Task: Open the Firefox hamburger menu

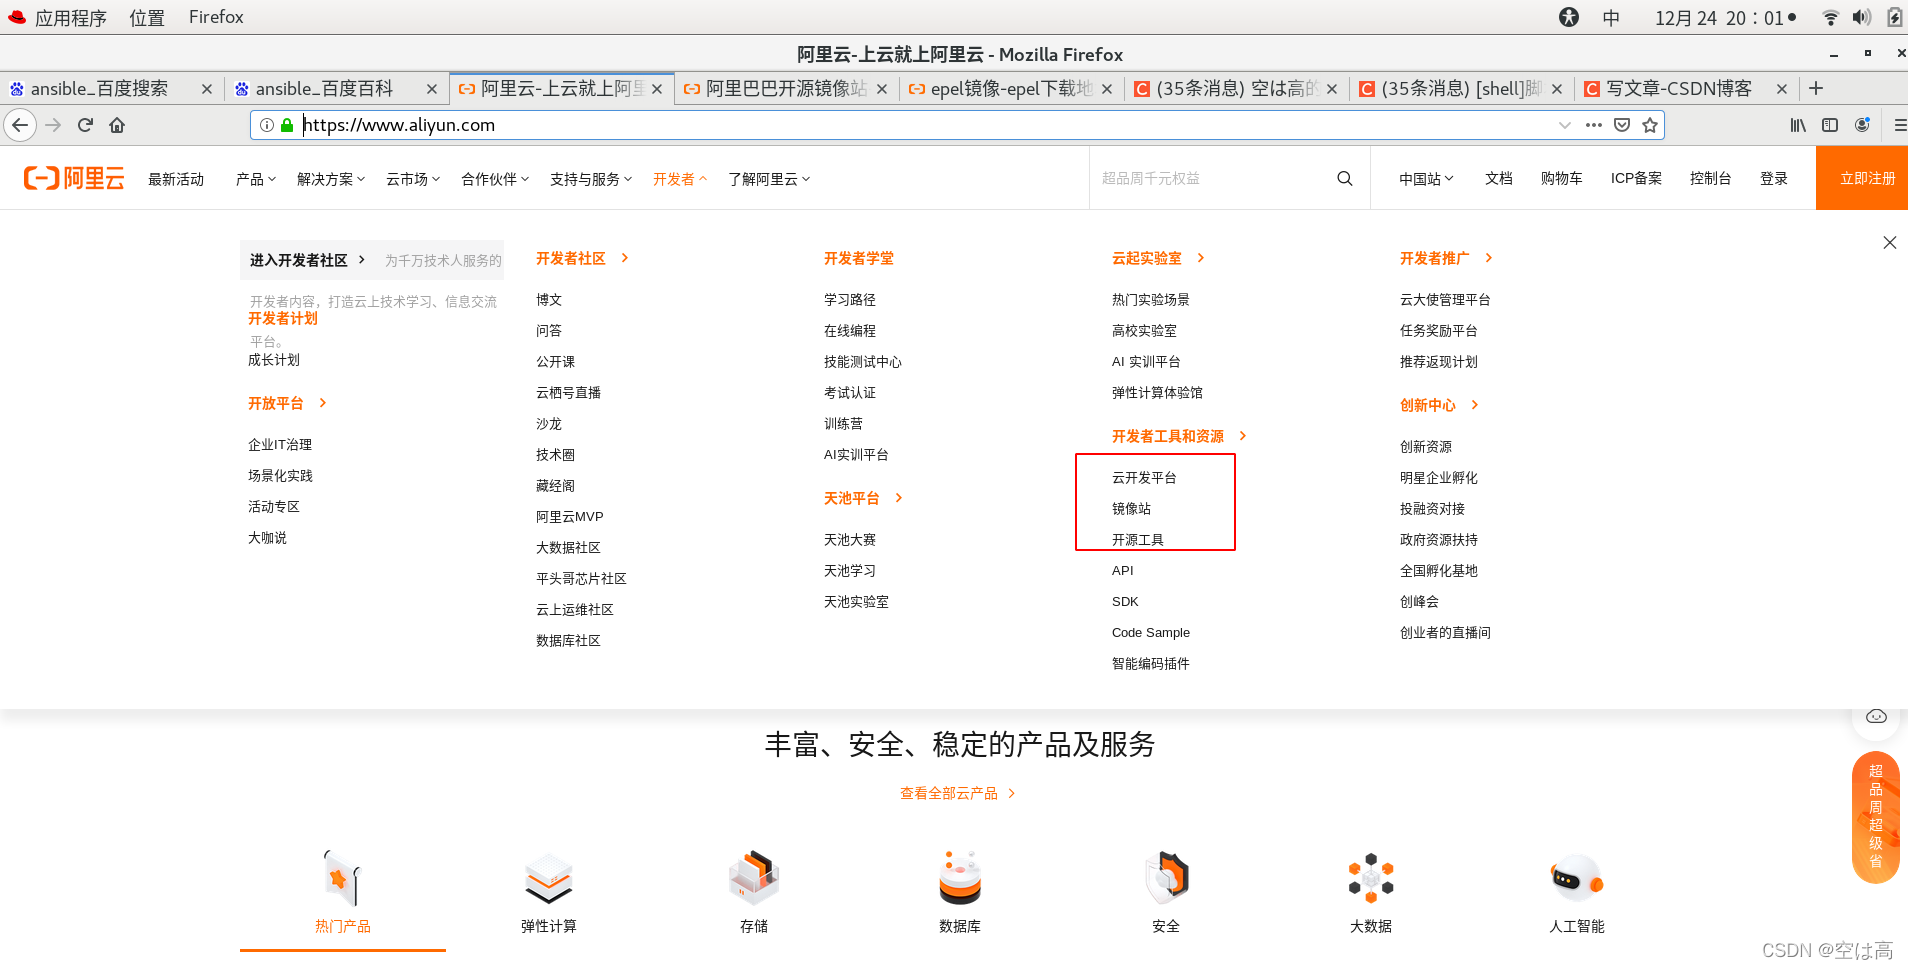Action: point(1899,125)
